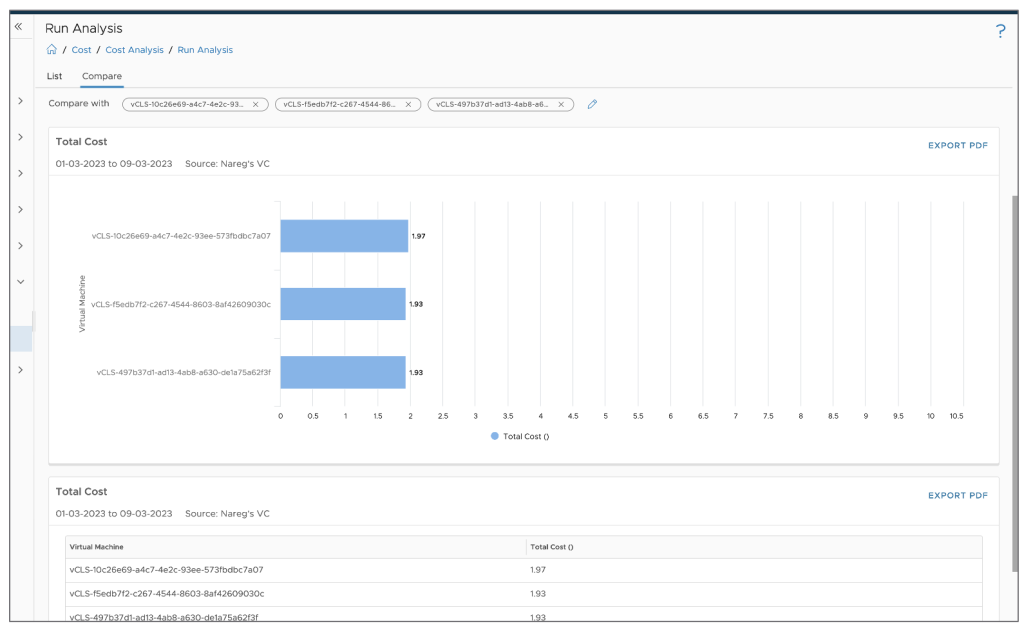Open Cost breadcrumb link
Screen dimensions: 1024x635
tap(81, 50)
